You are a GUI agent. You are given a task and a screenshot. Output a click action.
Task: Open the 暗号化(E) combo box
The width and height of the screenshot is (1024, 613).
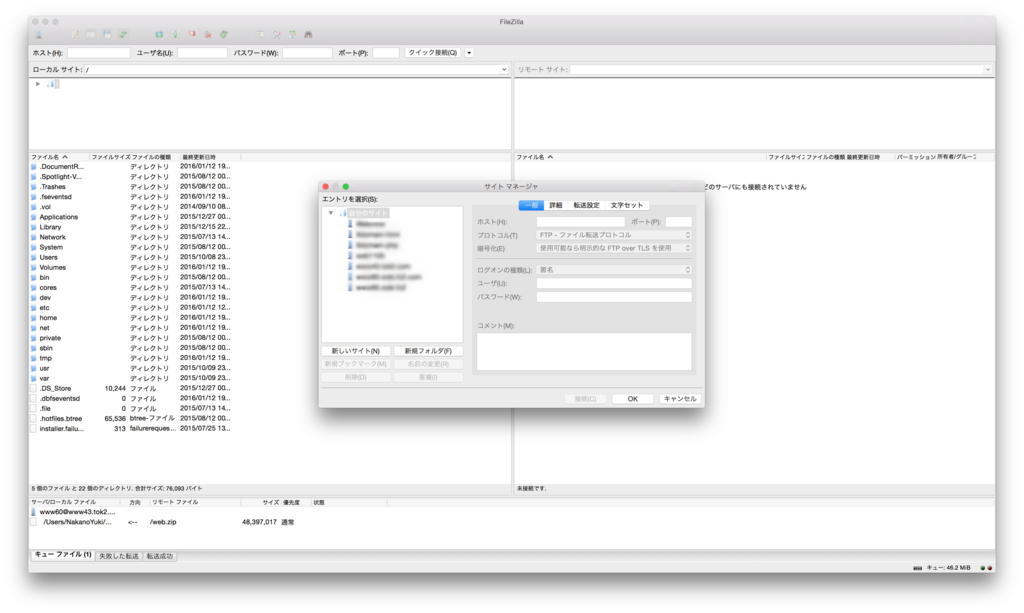(614, 248)
